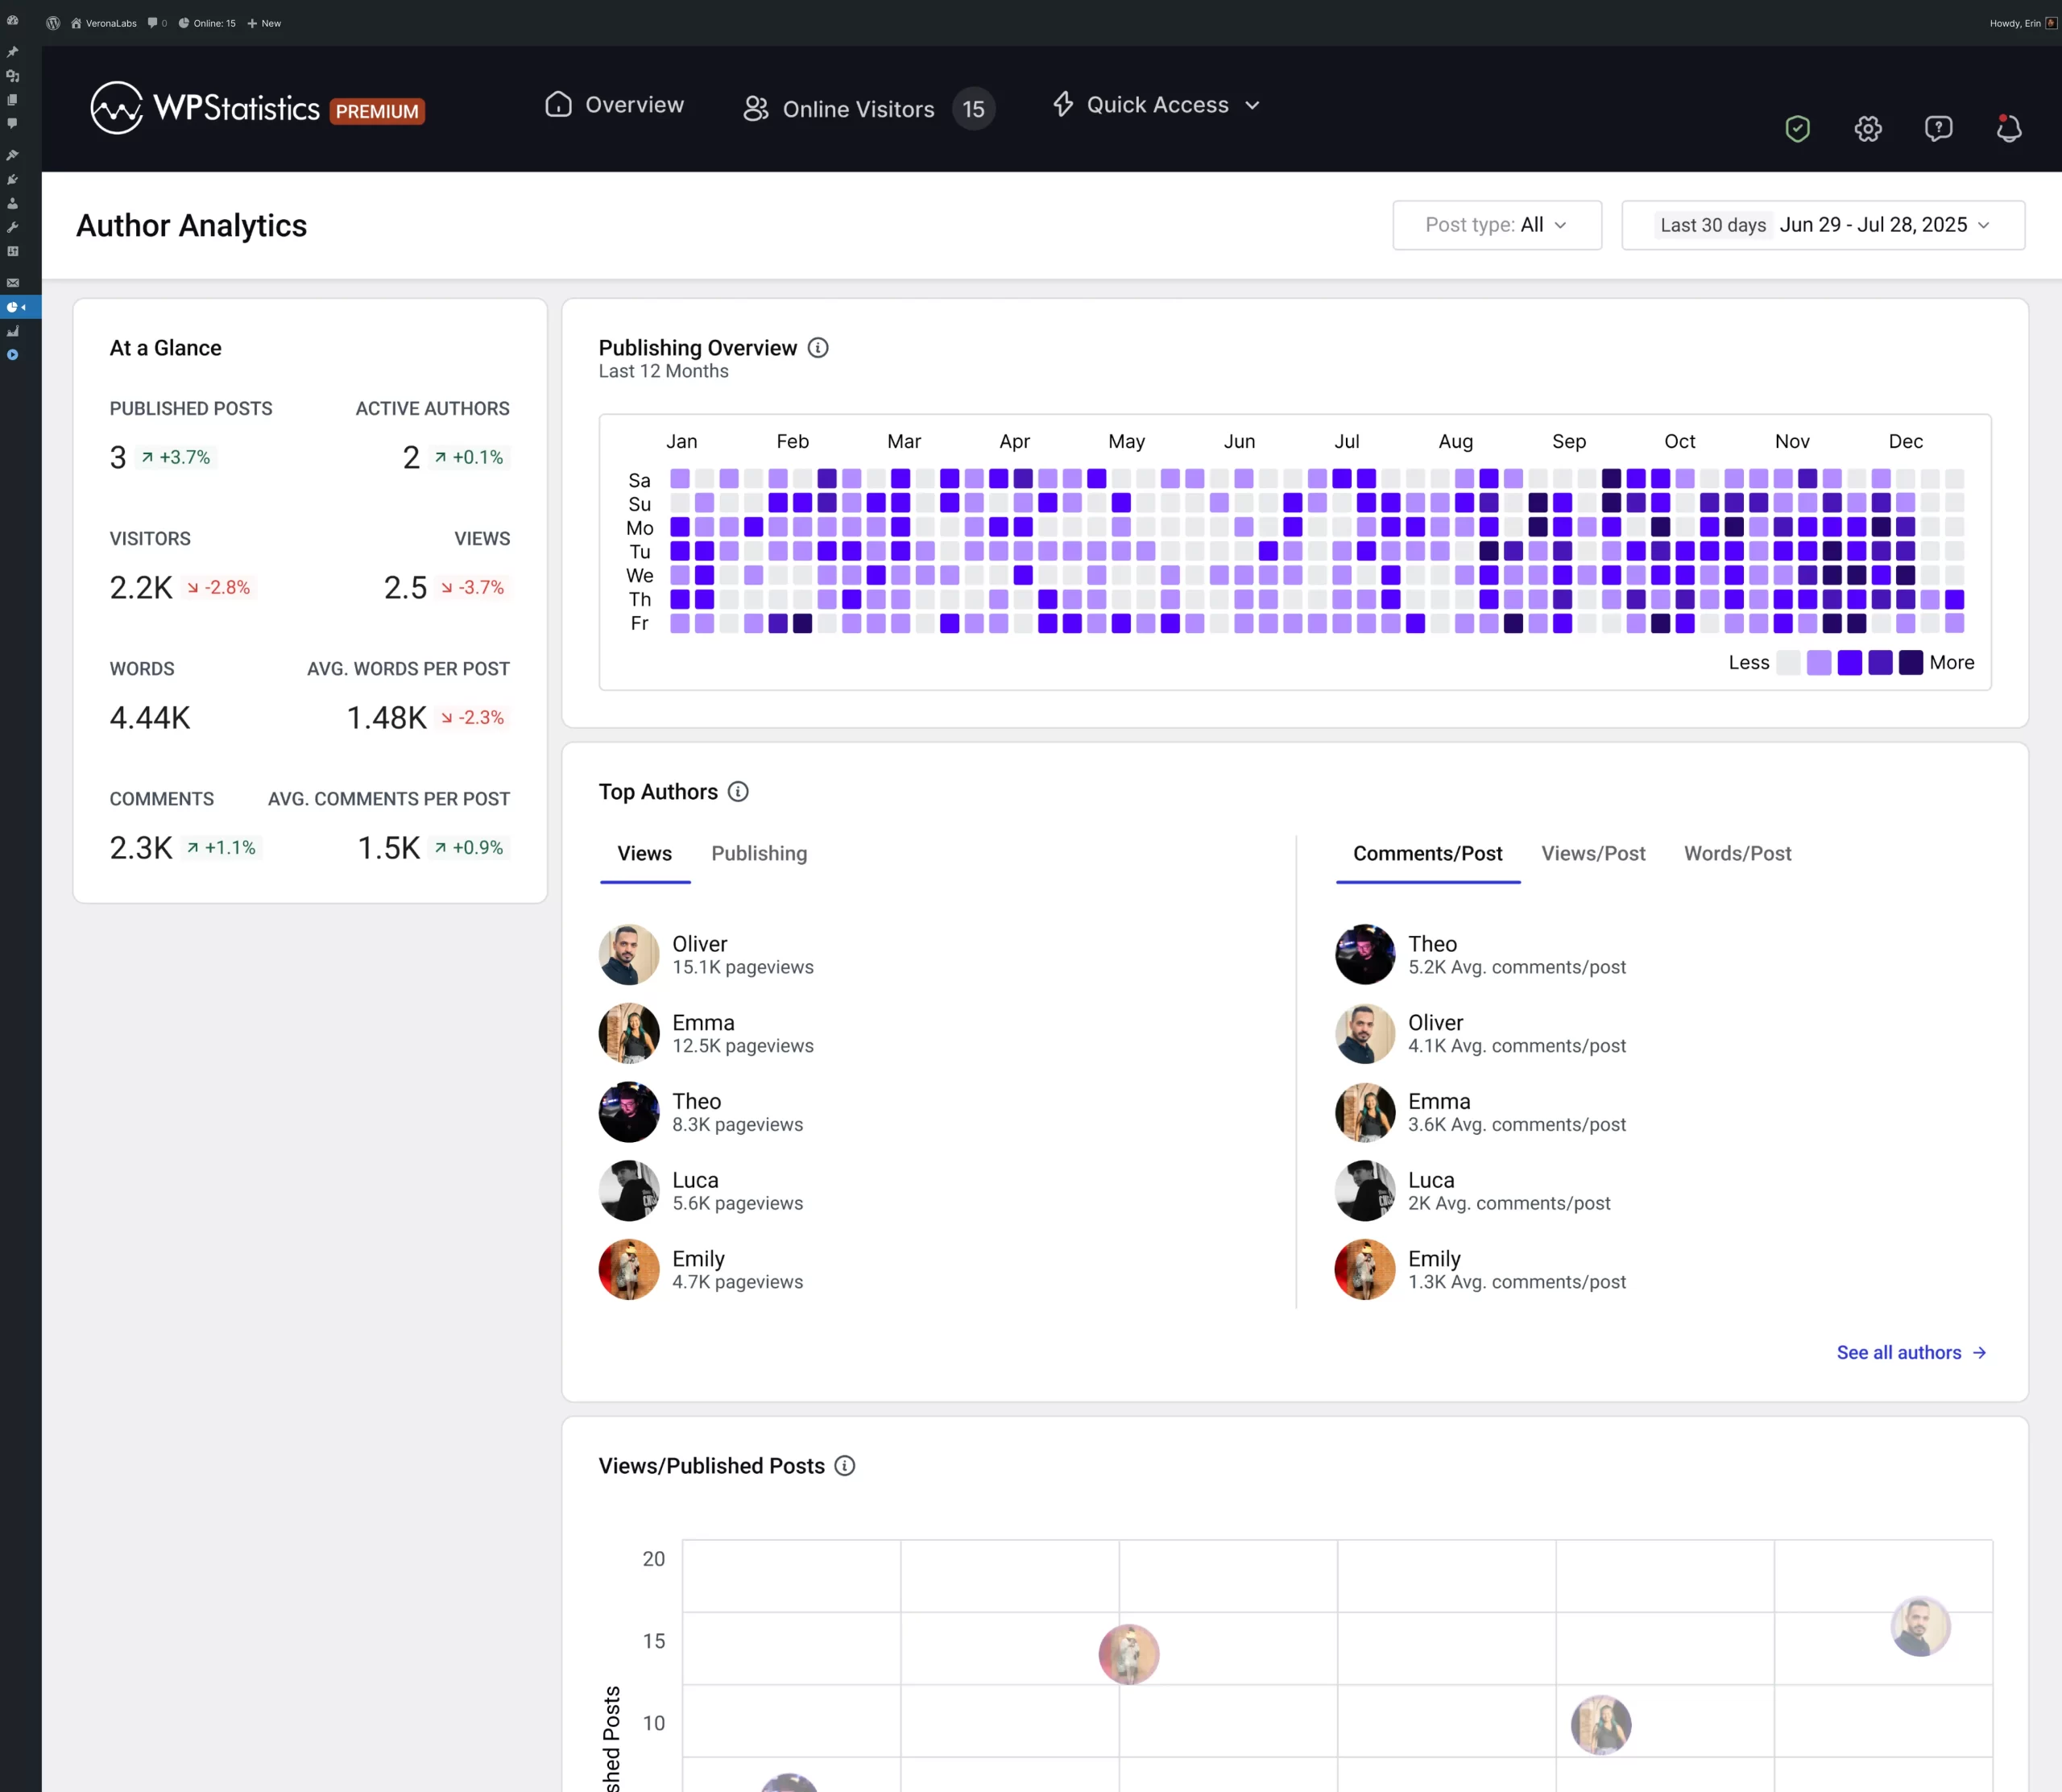Switch to the Views tab
The width and height of the screenshot is (2062, 1792).
[645, 853]
